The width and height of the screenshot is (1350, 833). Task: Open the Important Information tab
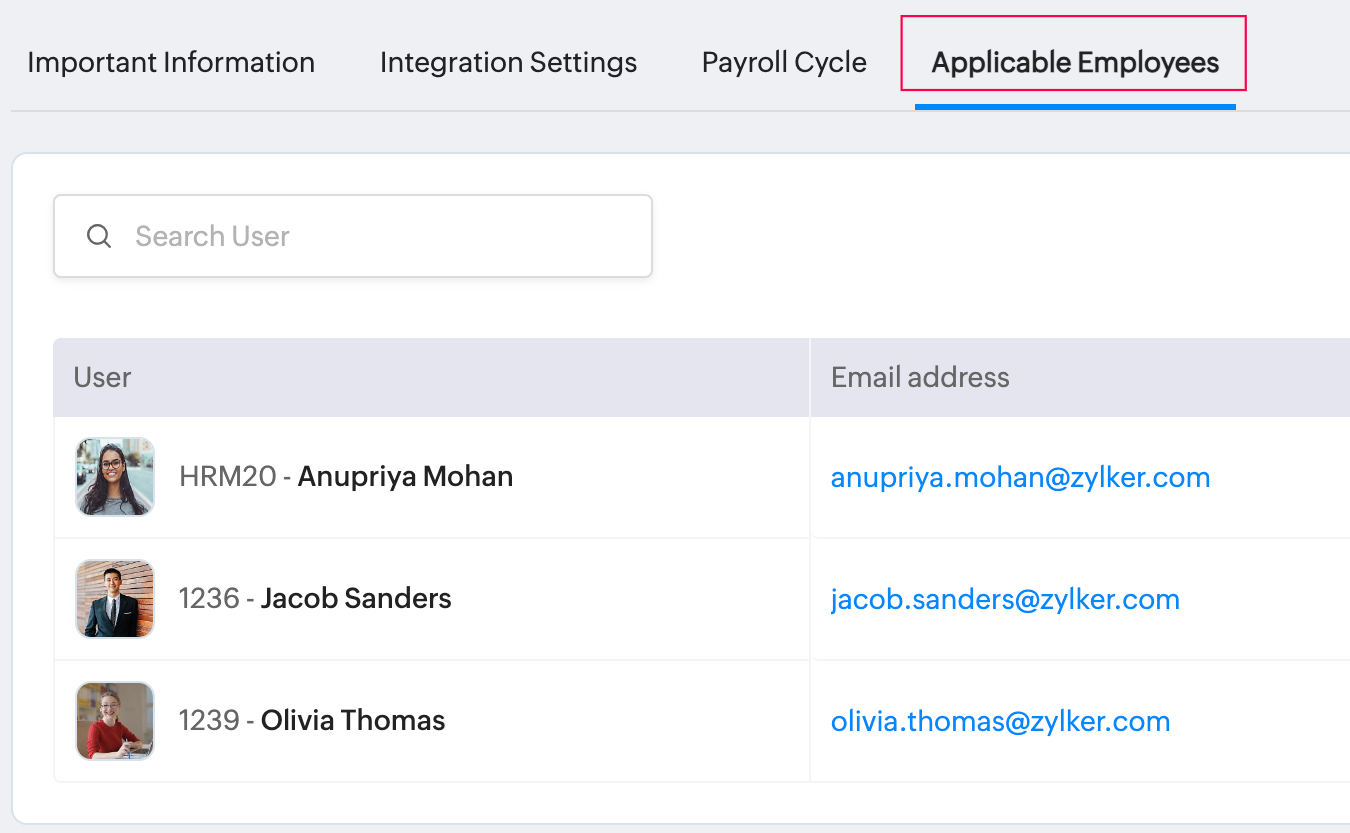coord(171,62)
